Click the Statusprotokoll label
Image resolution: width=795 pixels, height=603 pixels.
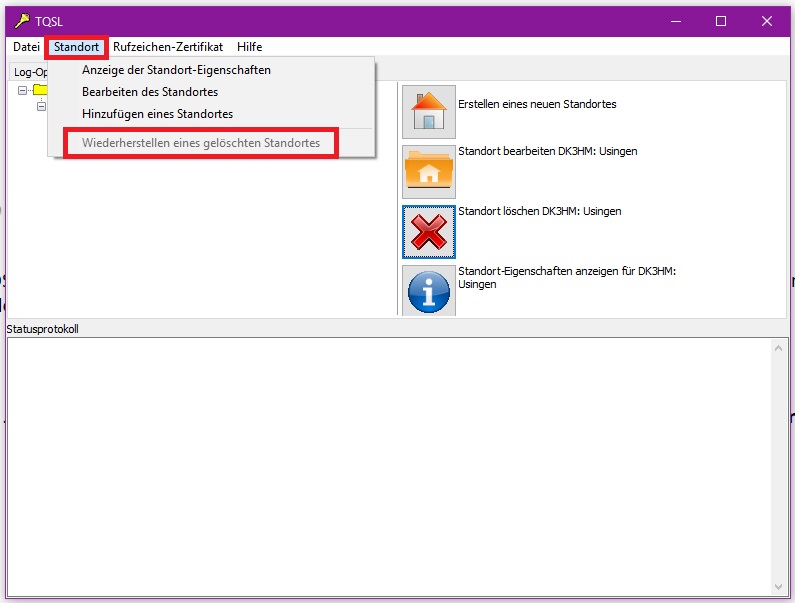(43, 329)
